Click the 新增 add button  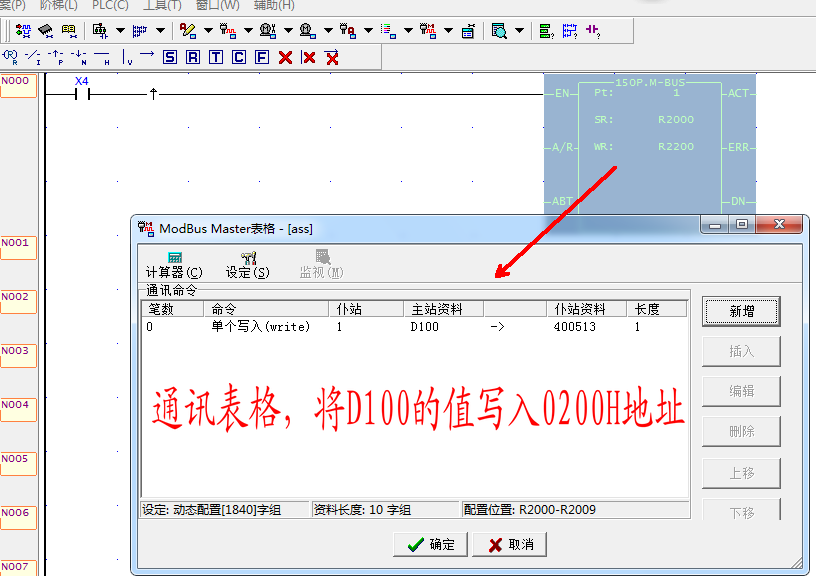[741, 312]
